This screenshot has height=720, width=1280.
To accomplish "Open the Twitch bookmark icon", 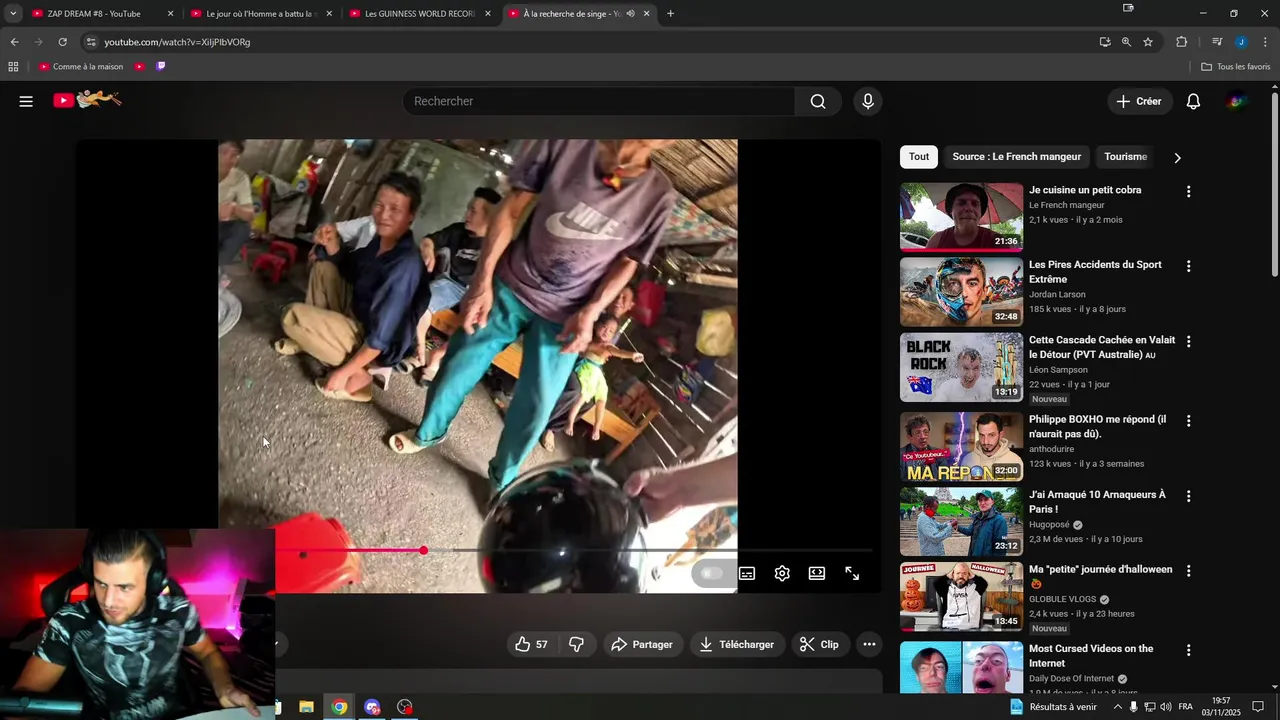I will click(x=161, y=67).
